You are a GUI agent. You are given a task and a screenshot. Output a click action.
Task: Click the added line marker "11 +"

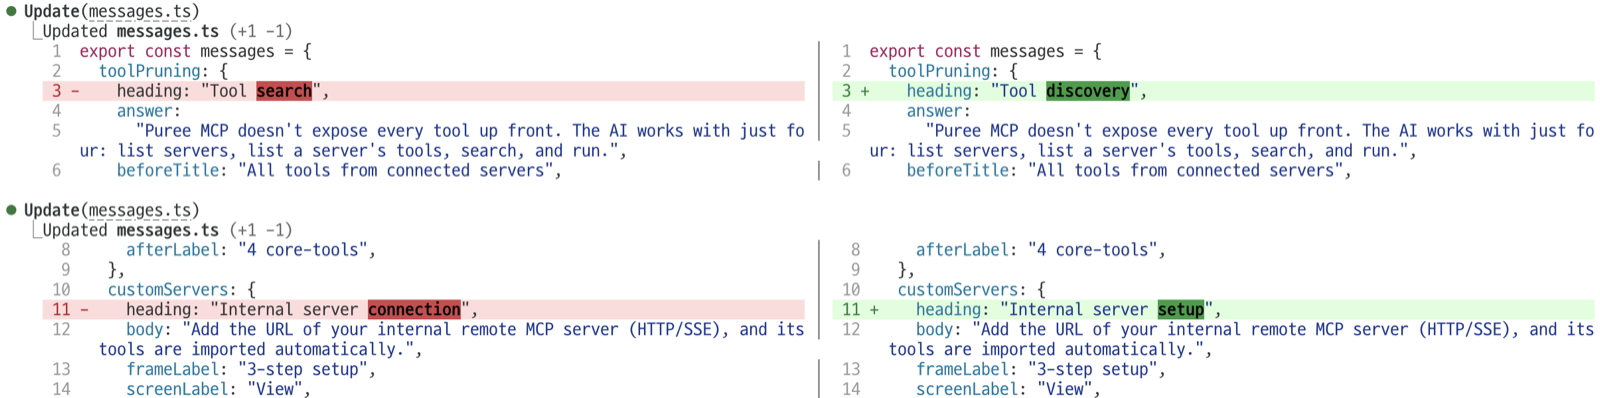coord(860,310)
